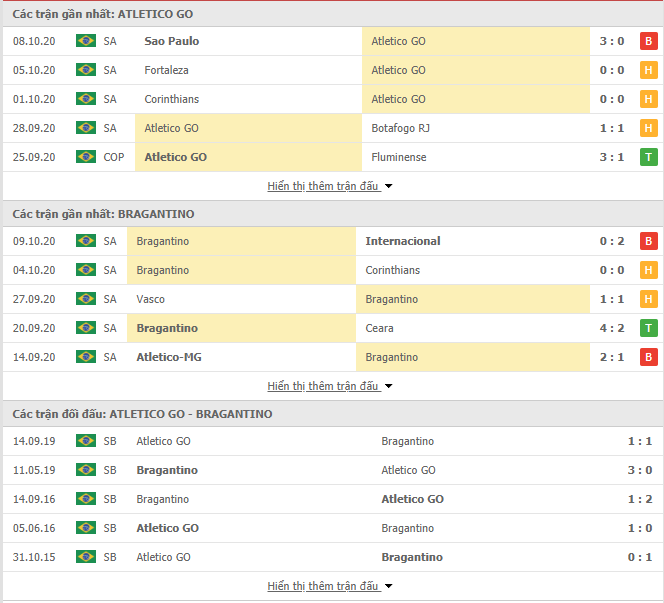Click the 3 : 0 score of Sao Paulo match
The width and height of the screenshot is (664, 603).
611,41
